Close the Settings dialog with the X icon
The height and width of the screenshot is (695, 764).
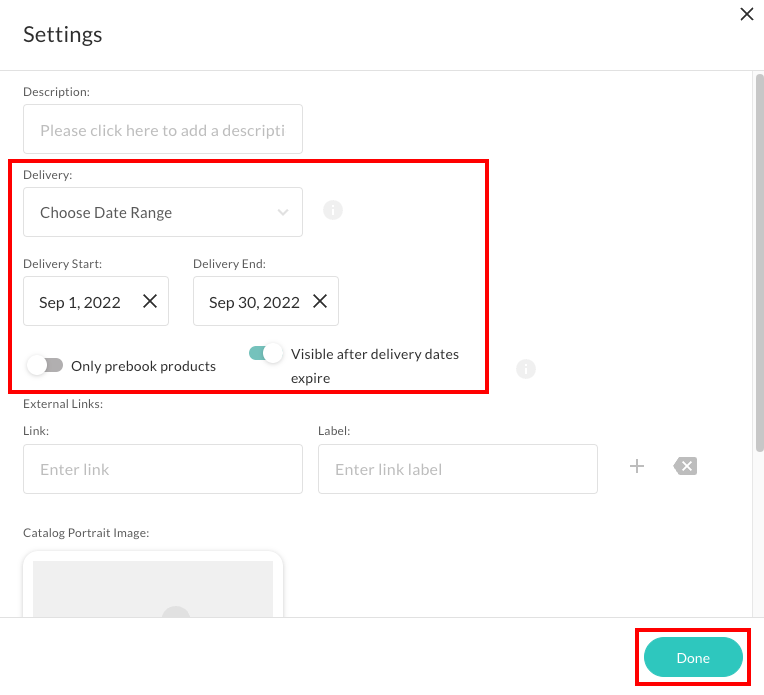point(746,14)
